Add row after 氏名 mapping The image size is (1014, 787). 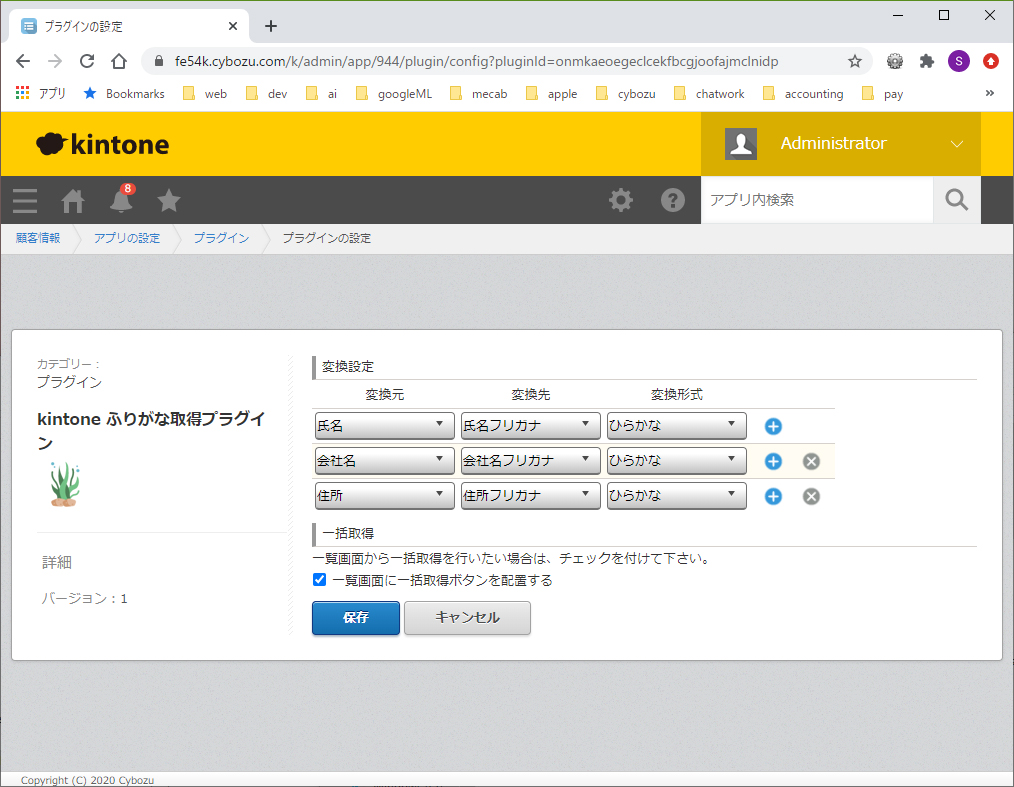point(773,426)
